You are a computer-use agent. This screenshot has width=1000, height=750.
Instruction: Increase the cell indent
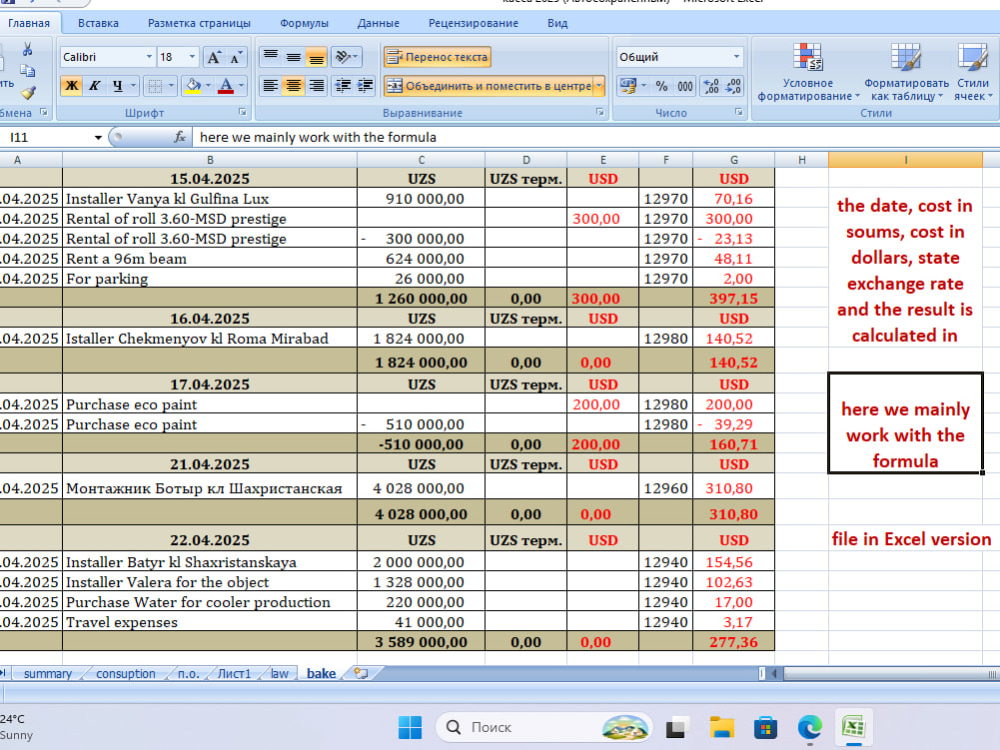coord(365,85)
